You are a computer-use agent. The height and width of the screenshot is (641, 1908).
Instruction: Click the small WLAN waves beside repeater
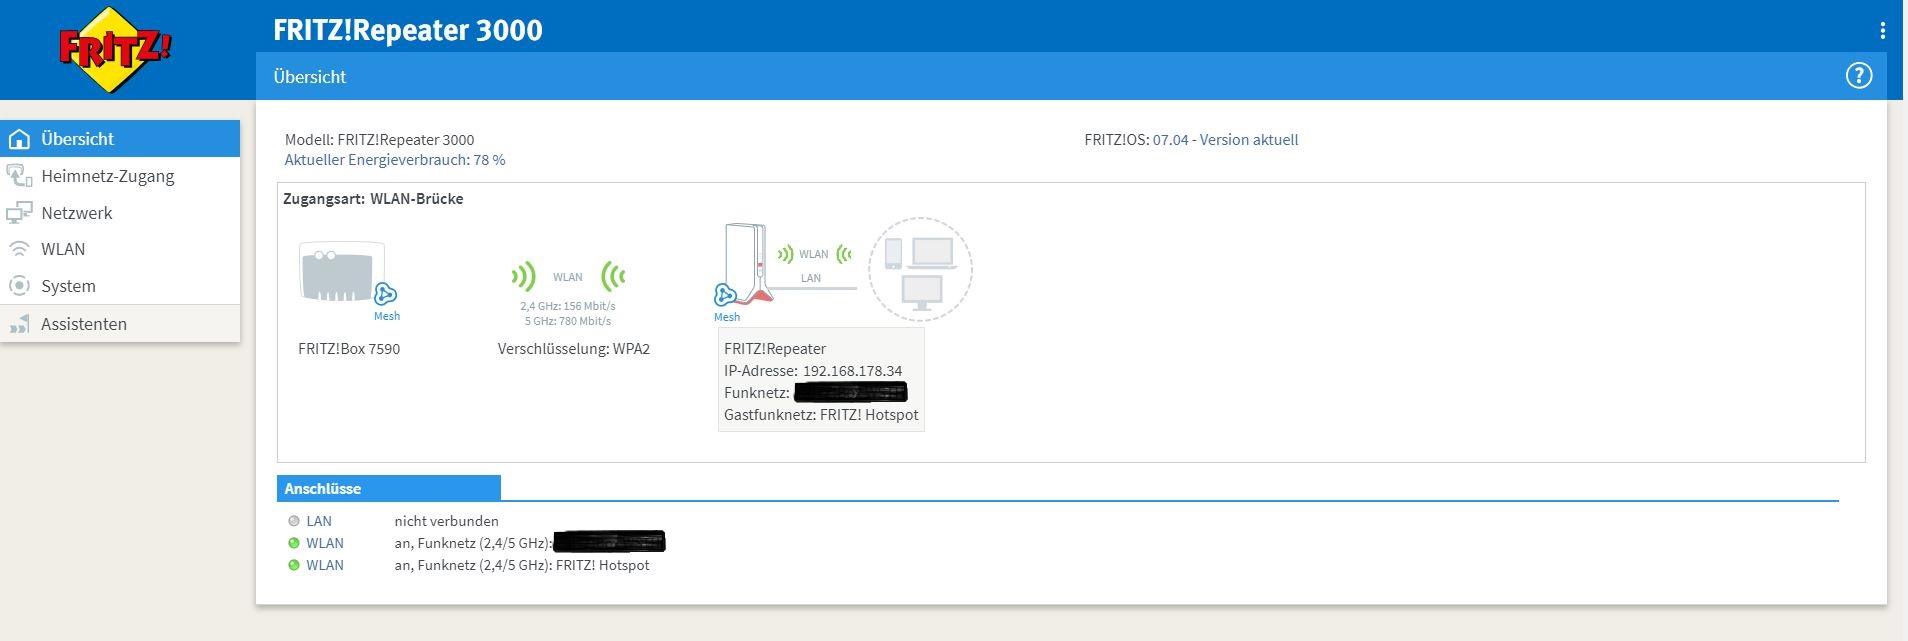pos(814,254)
